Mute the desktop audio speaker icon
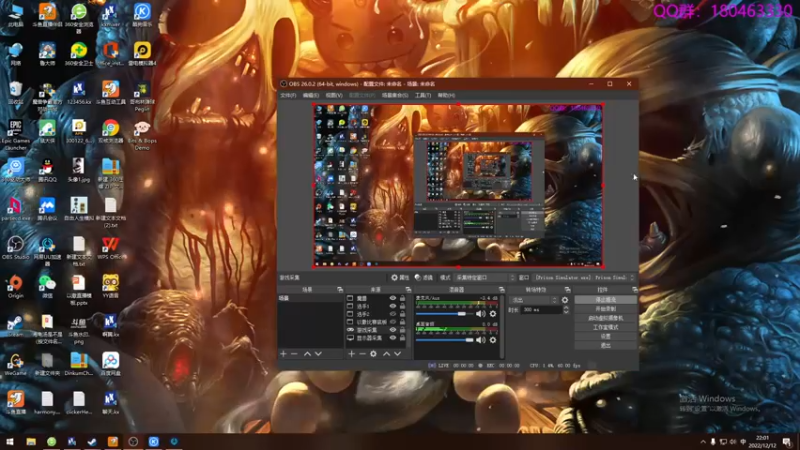This screenshot has height=450, width=800. (480, 340)
